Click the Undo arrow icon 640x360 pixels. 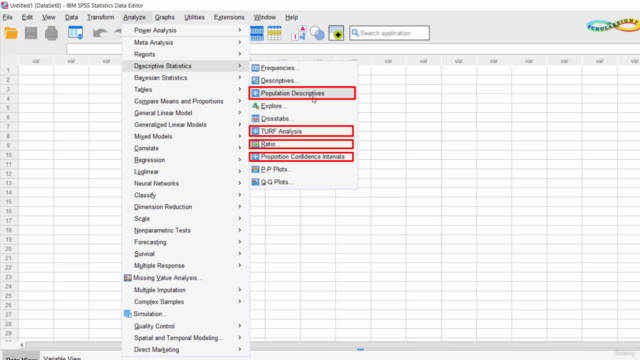point(100,33)
